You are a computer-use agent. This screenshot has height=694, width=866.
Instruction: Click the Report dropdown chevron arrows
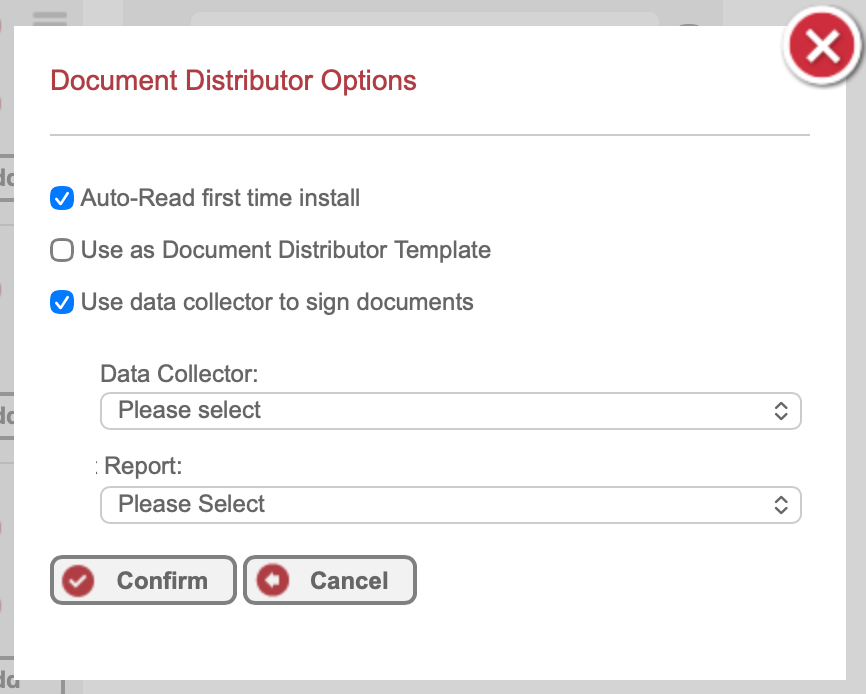[781, 505]
